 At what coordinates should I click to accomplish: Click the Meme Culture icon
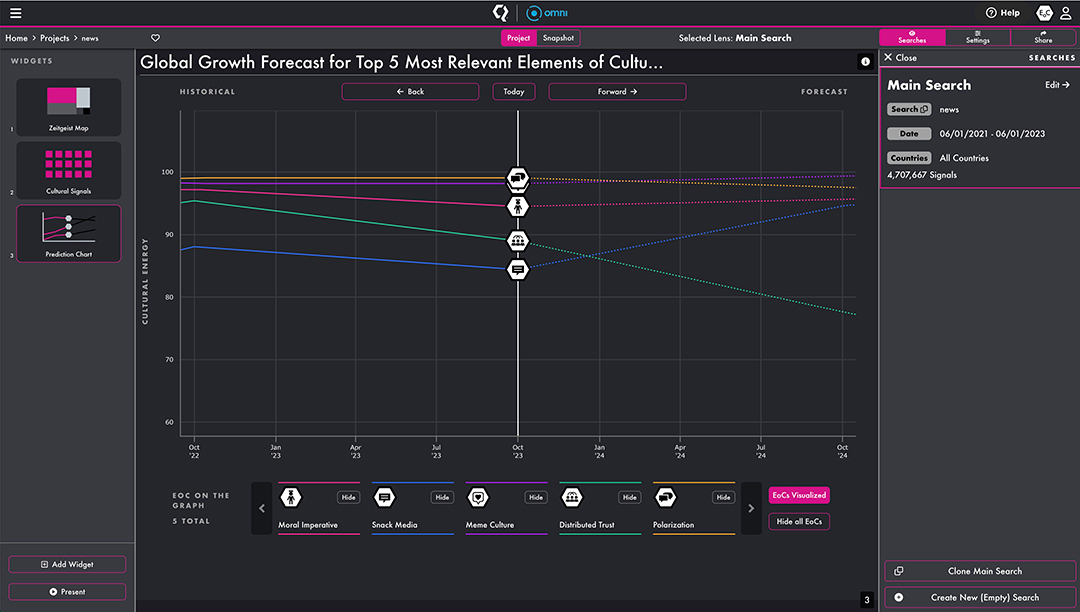tap(478, 497)
